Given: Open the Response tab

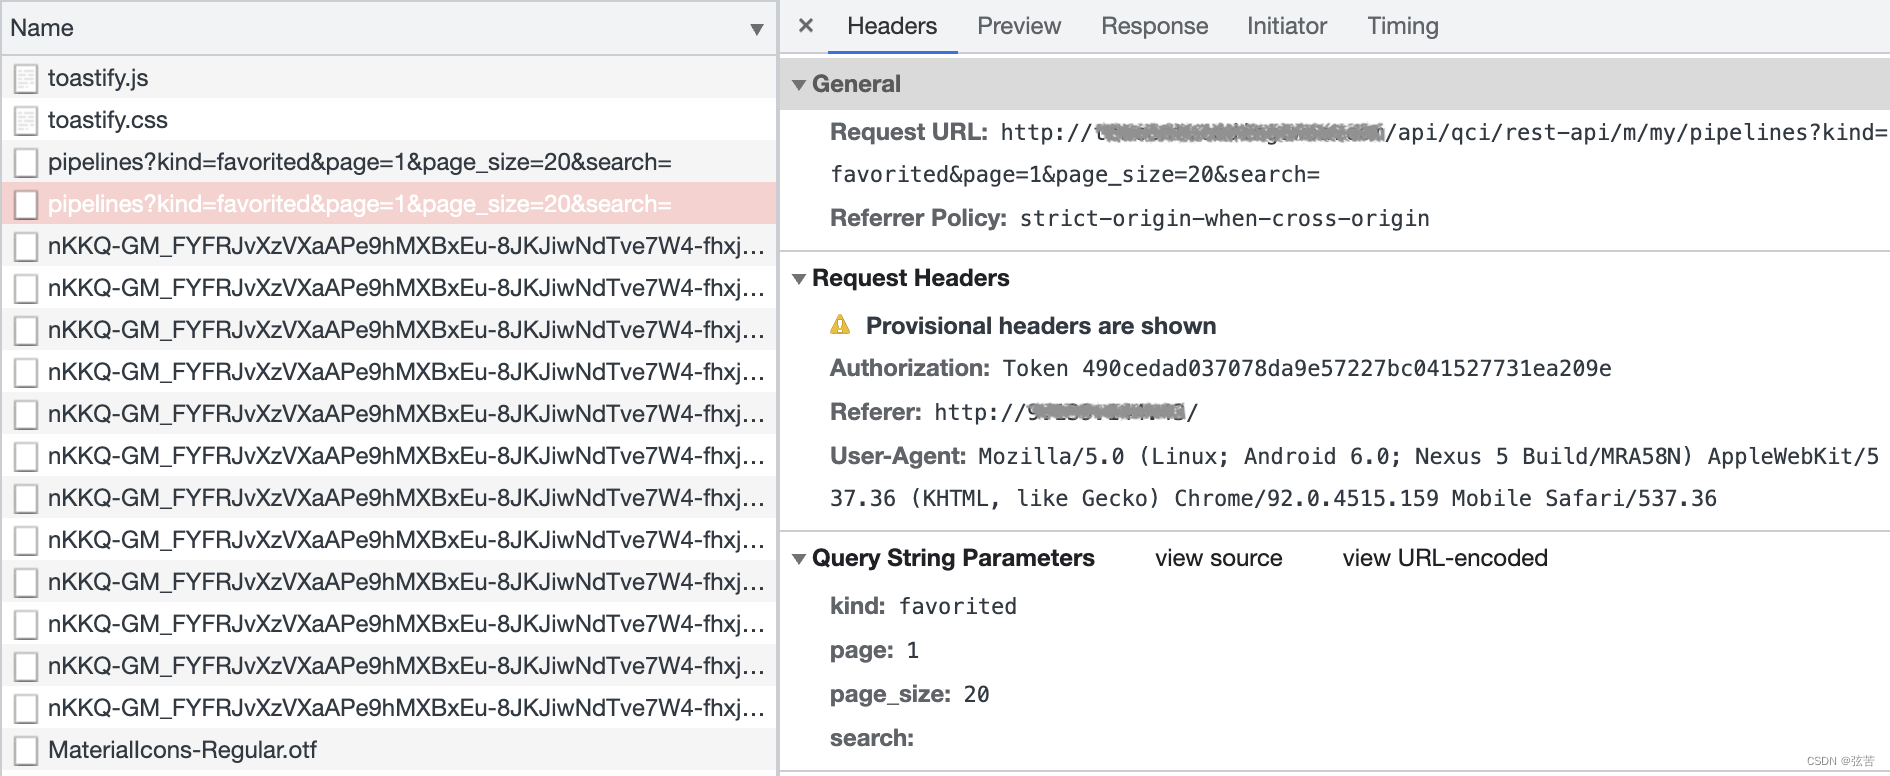Looking at the screenshot, I should click(1154, 26).
